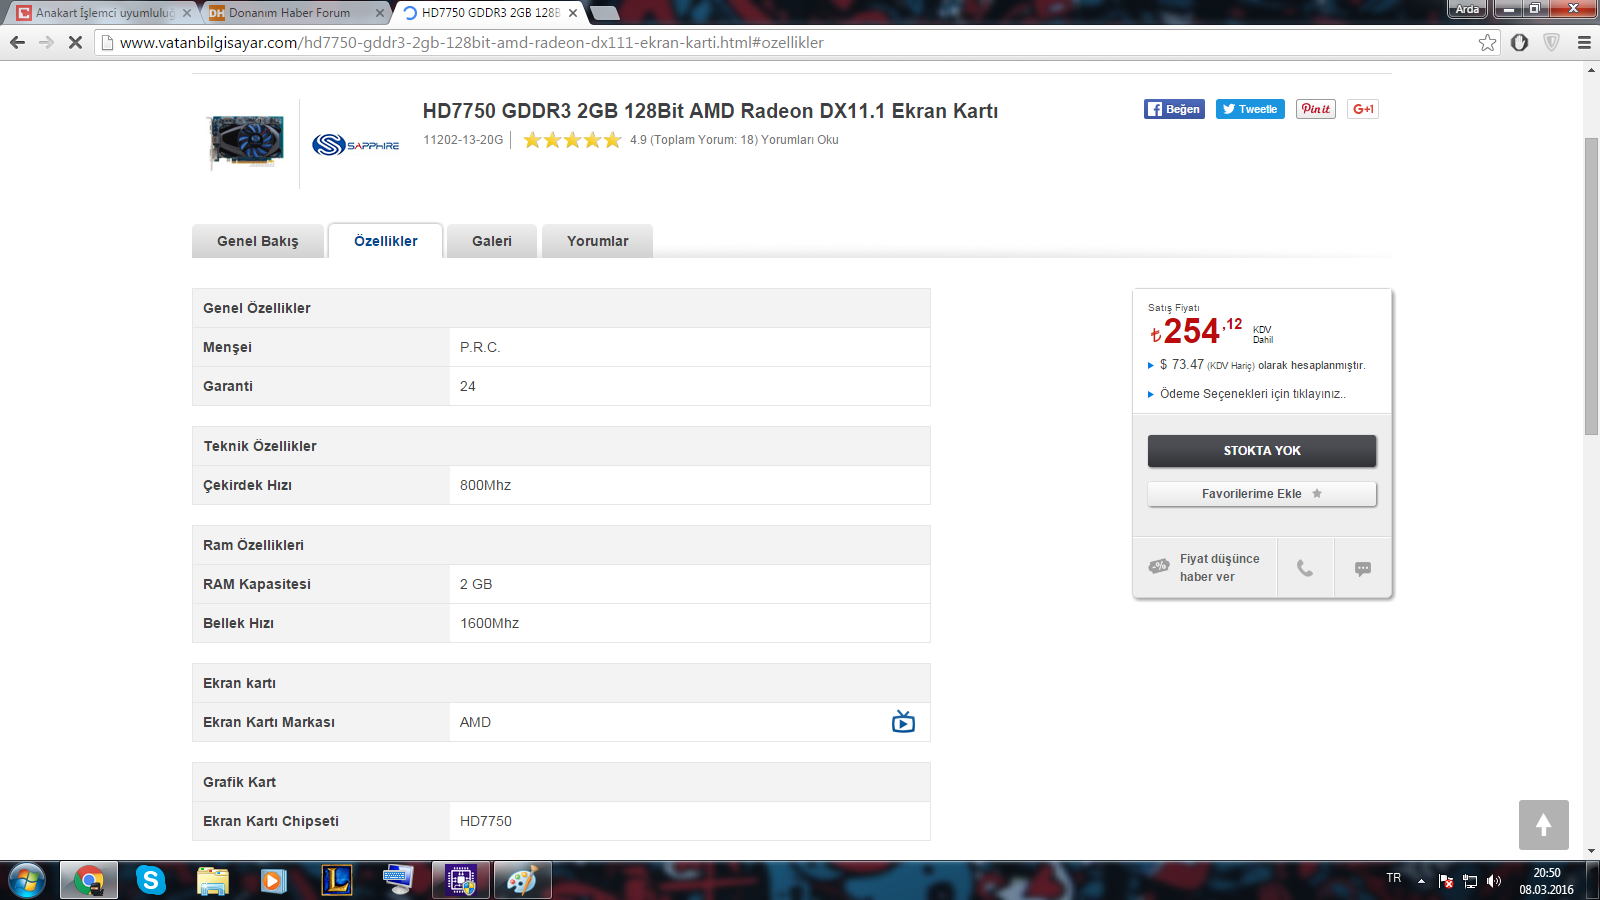Open File Explorer from the taskbar
Image resolution: width=1600 pixels, height=900 pixels.
point(213,881)
